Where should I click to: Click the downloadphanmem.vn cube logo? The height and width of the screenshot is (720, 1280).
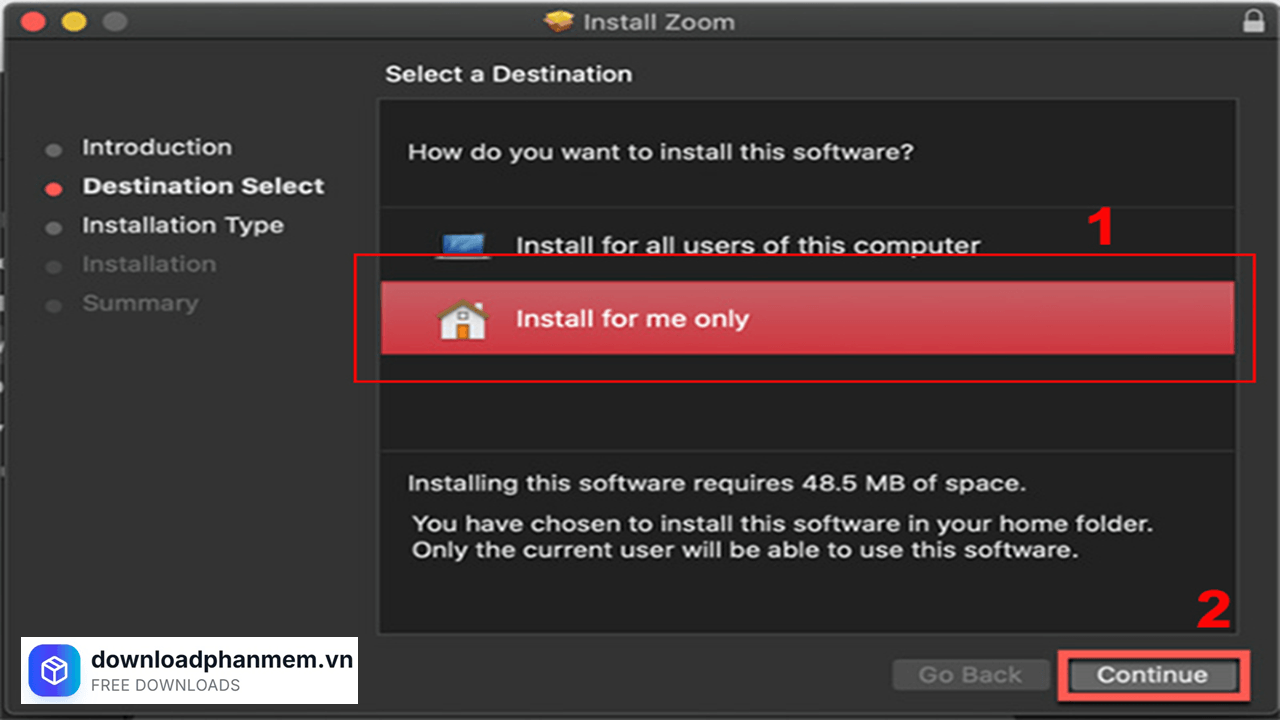55,670
